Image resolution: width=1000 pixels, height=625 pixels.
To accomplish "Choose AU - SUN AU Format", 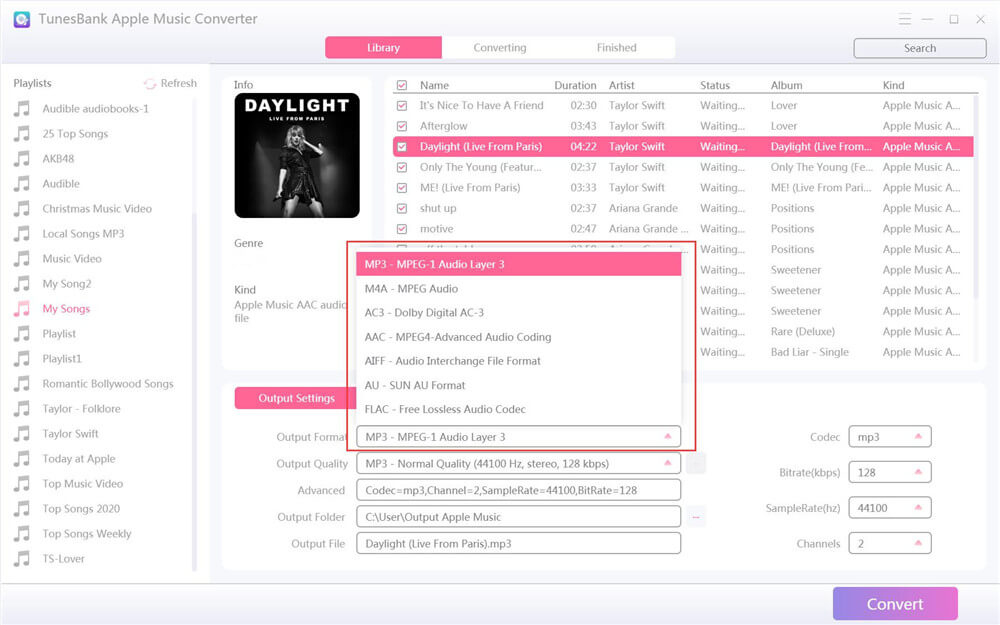I will click(518, 385).
